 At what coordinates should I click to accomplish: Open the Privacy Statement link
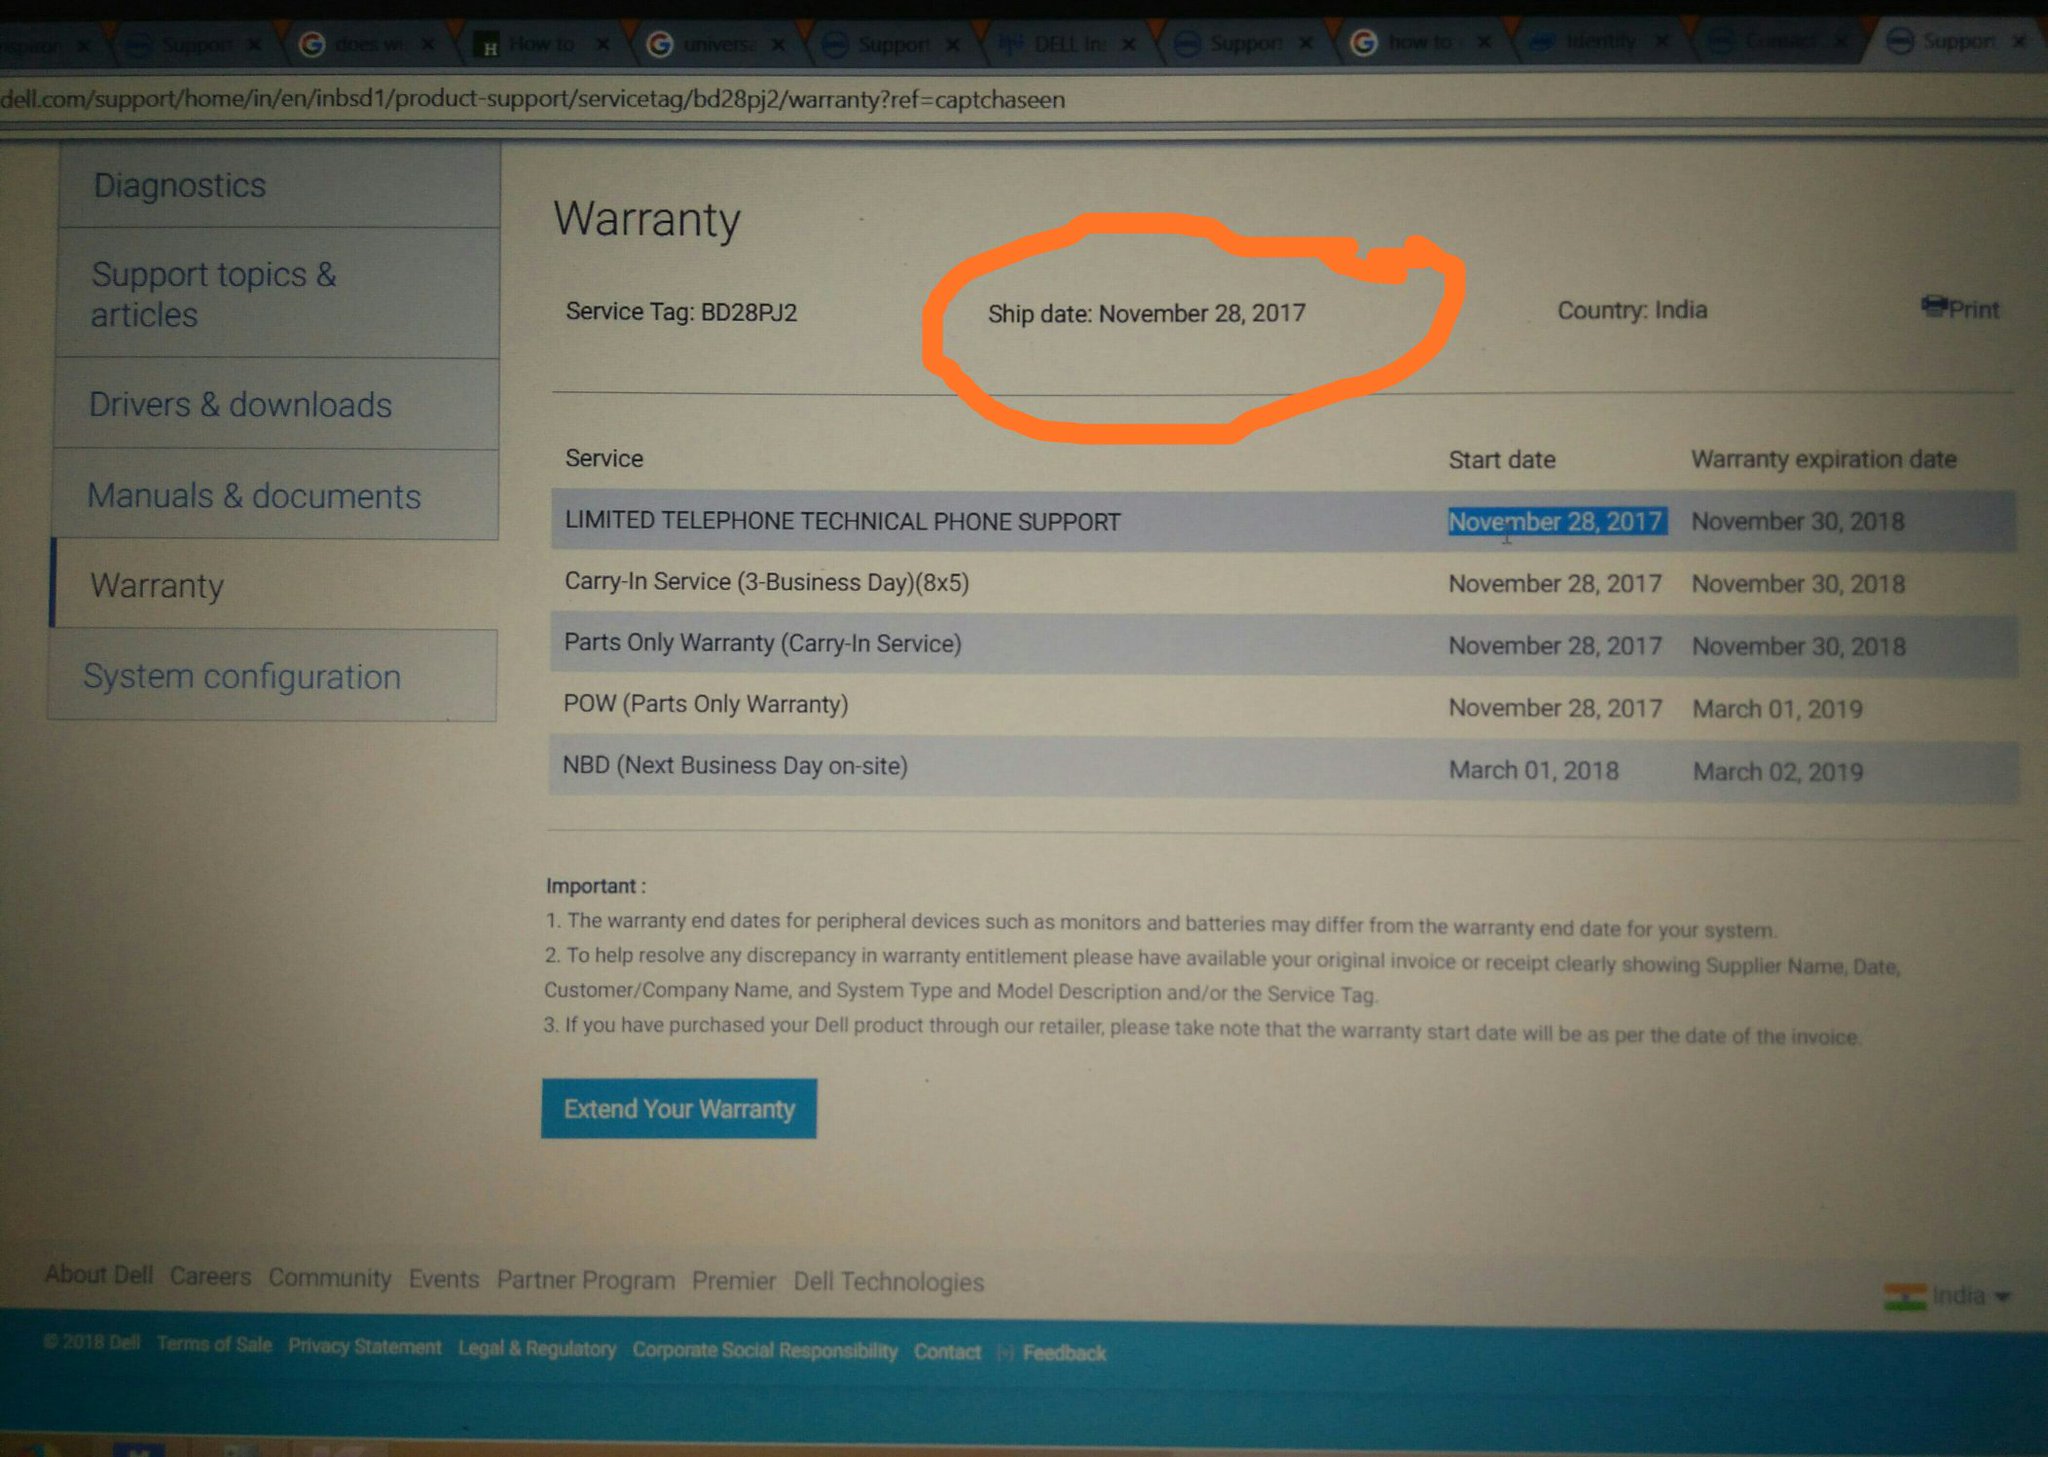pos(364,1347)
